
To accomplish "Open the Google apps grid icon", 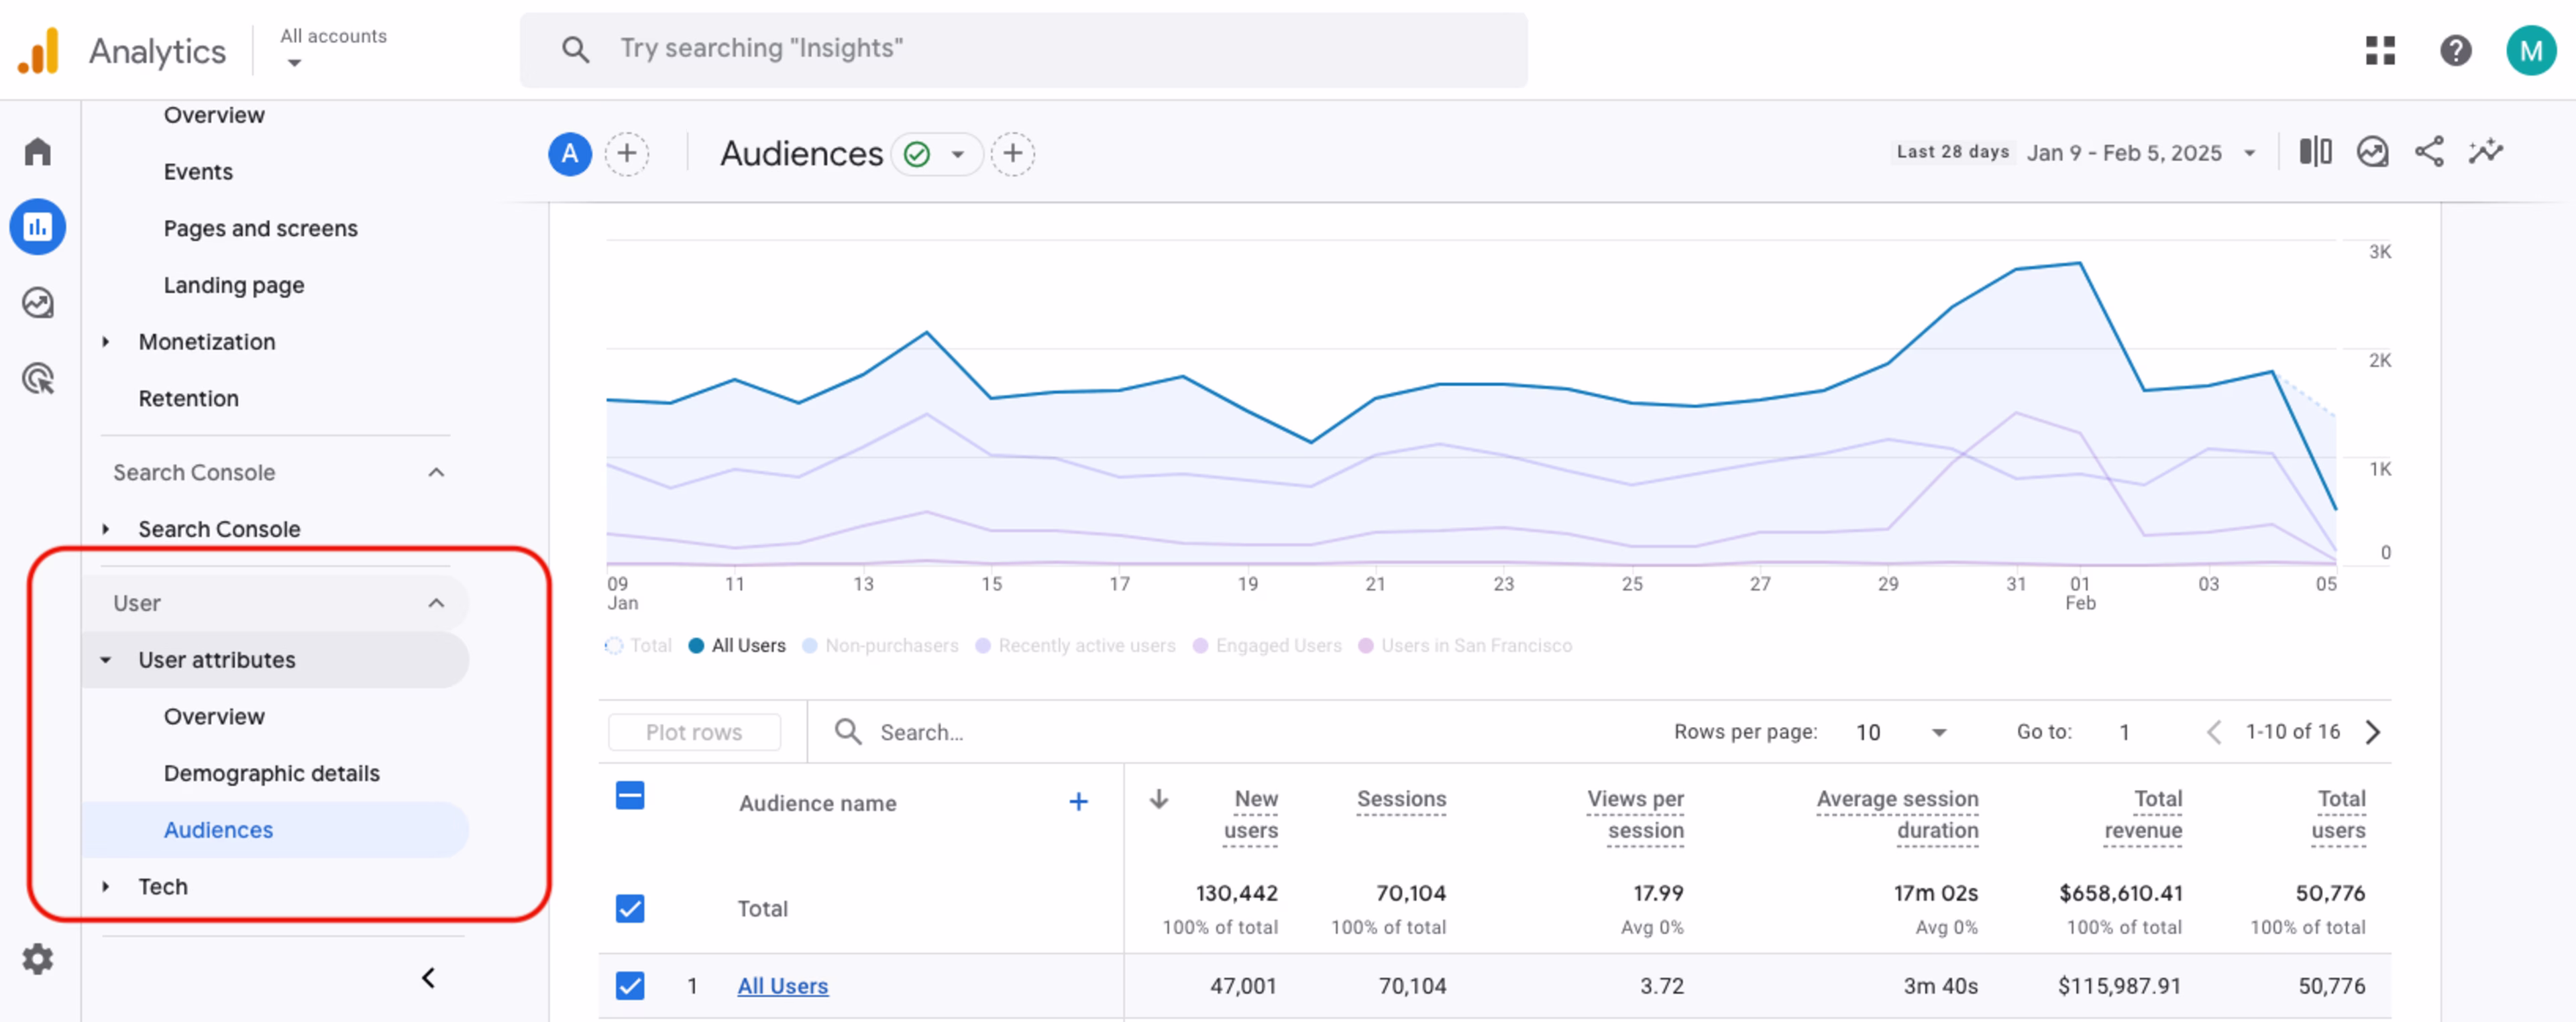I will click(x=2380, y=50).
